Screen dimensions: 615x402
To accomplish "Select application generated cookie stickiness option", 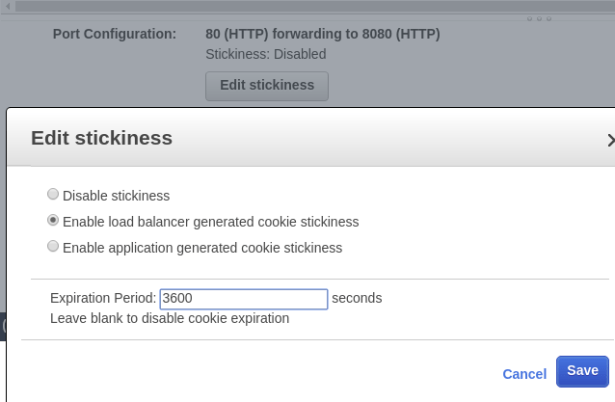I will (x=53, y=247).
